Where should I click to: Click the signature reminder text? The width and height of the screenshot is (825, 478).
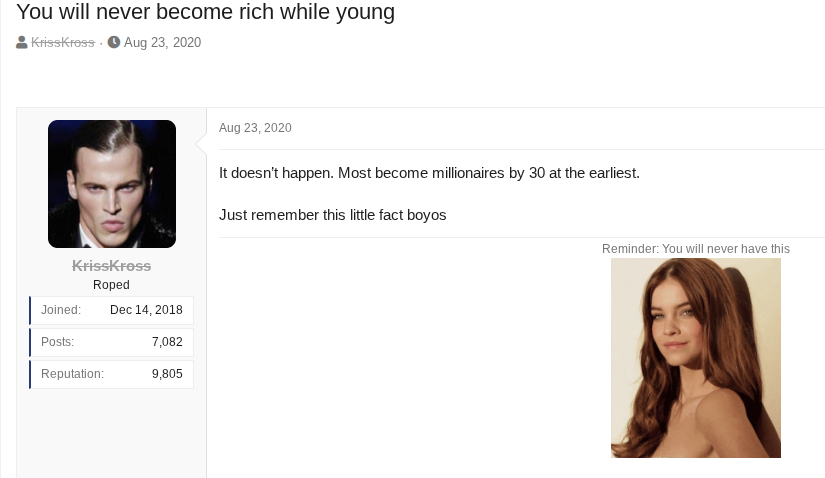click(x=696, y=249)
